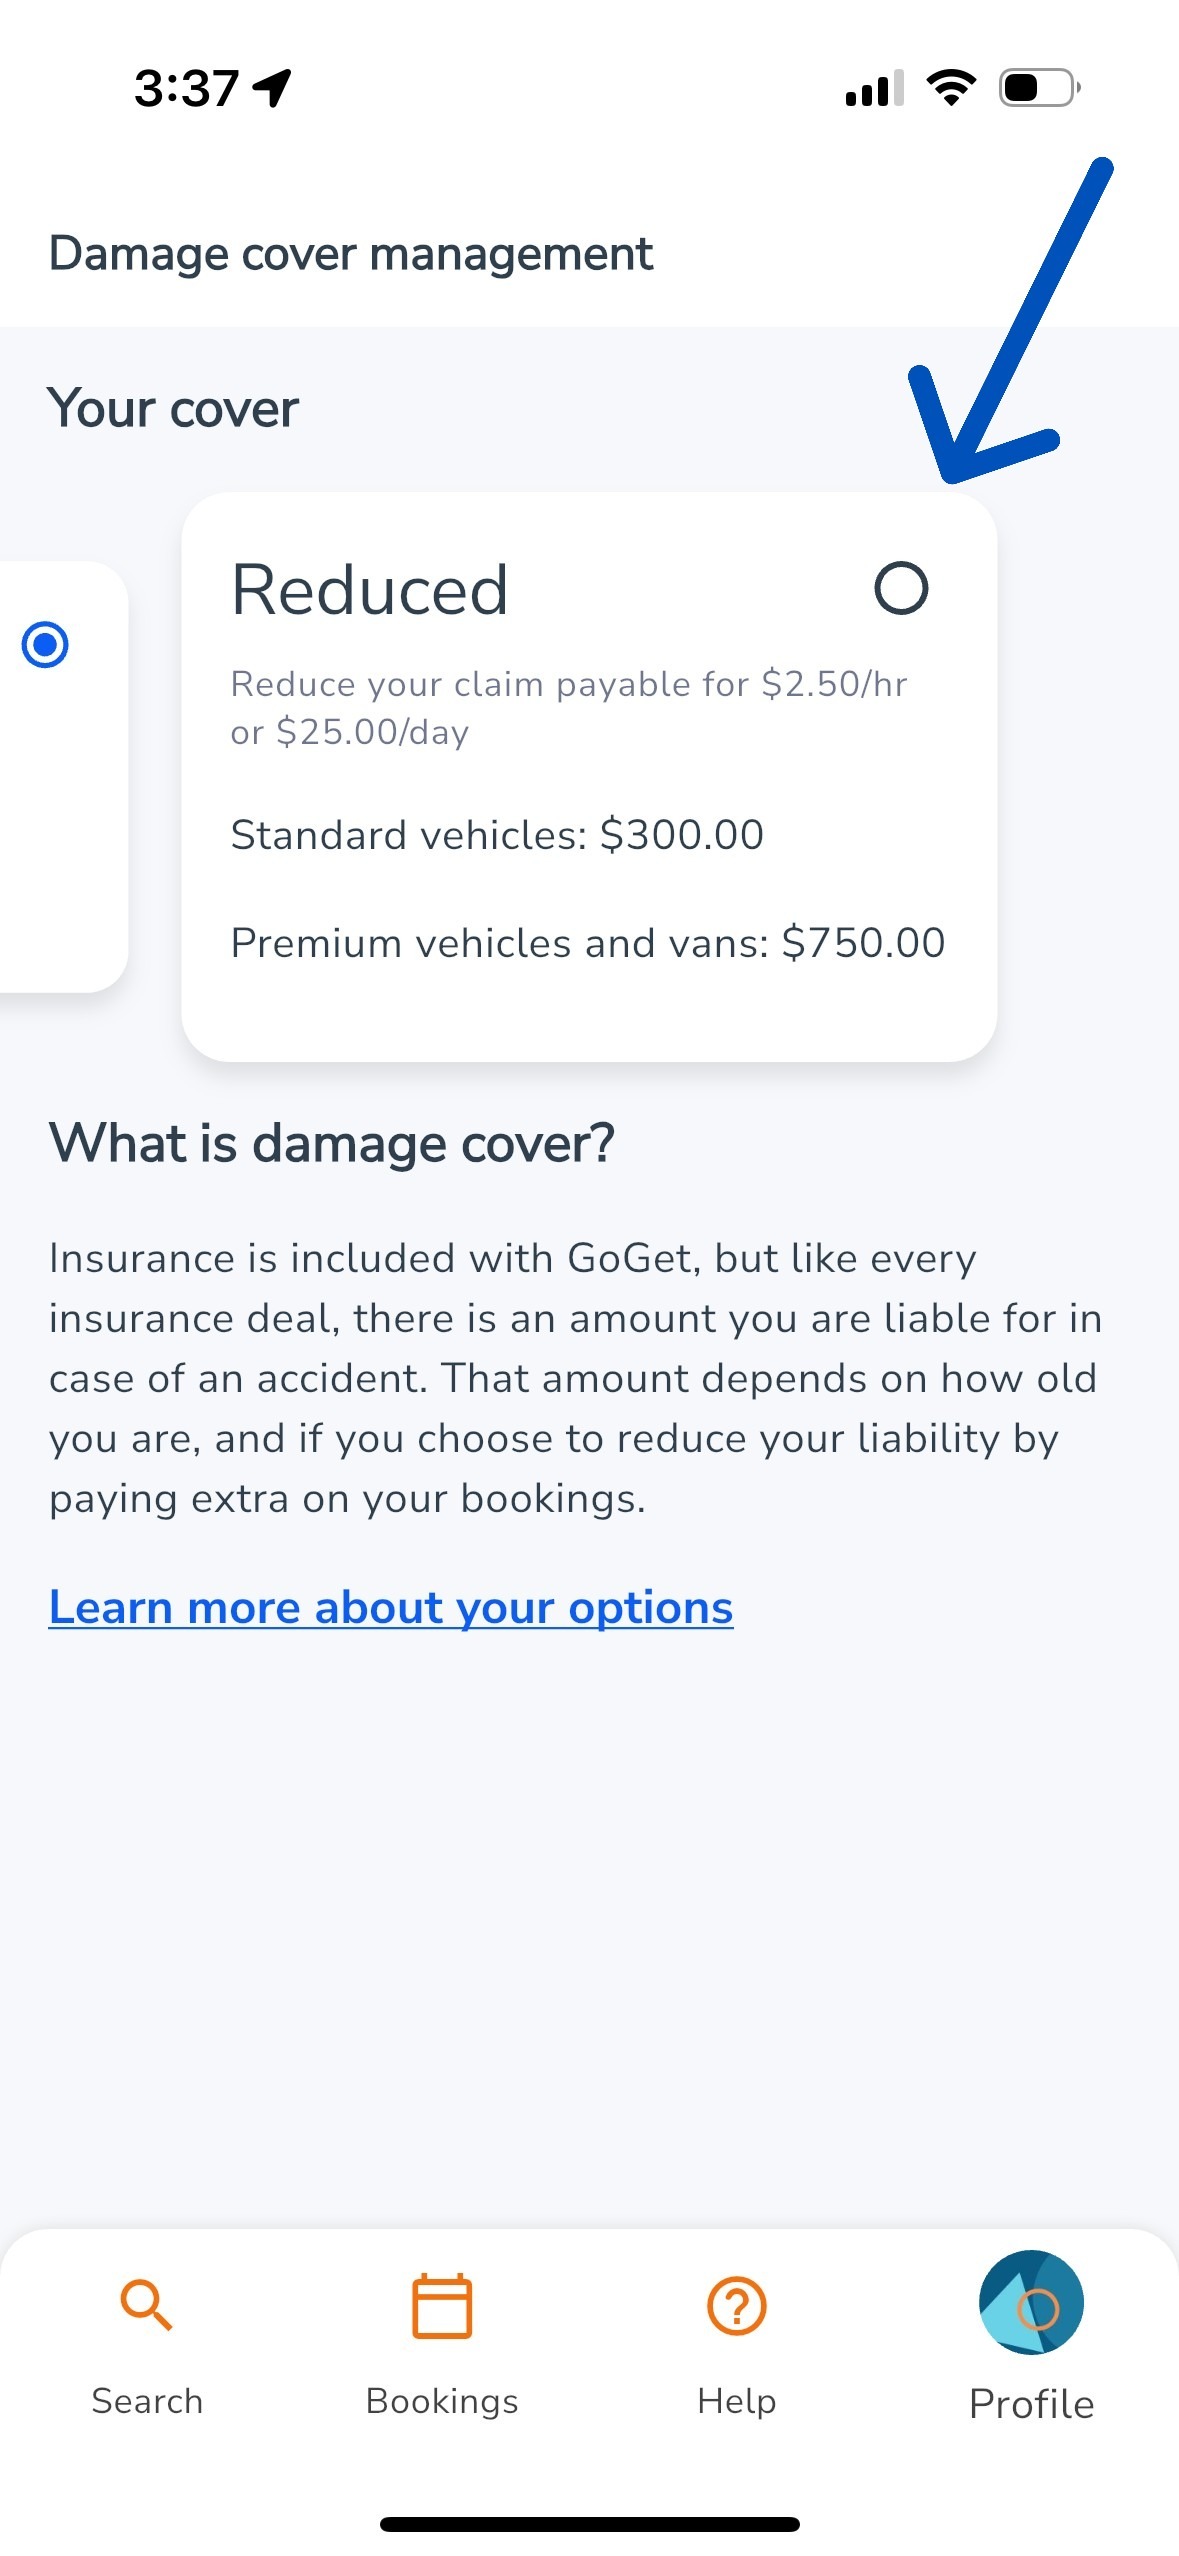Image resolution: width=1179 pixels, height=2556 pixels.
Task: Select the currently checked cover radio button
Action: pyautogui.click(x=45, y=645)
